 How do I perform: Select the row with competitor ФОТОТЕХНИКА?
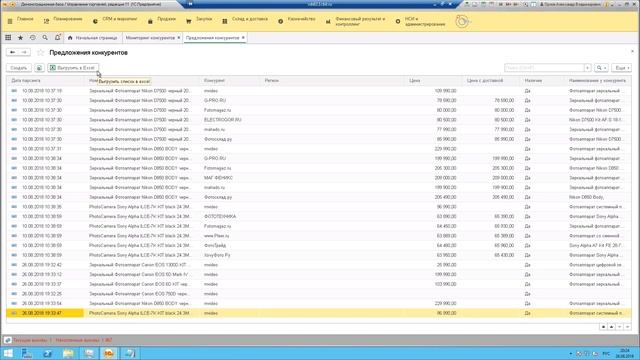tap(319, 216)
